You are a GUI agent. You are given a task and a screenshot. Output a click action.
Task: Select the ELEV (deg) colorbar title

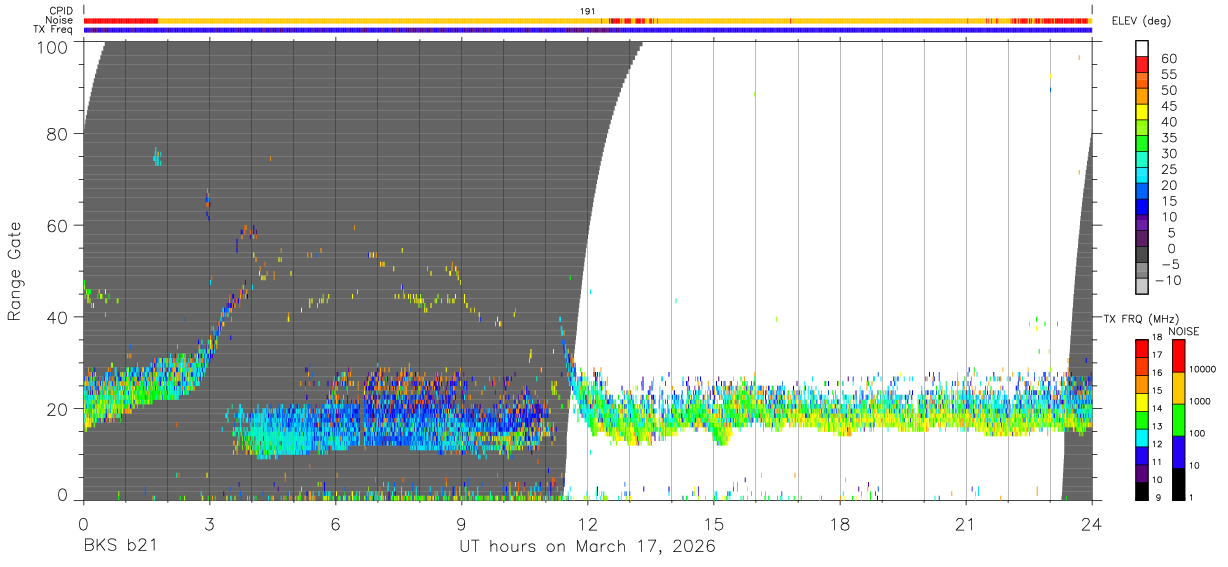pos(1141,20)
